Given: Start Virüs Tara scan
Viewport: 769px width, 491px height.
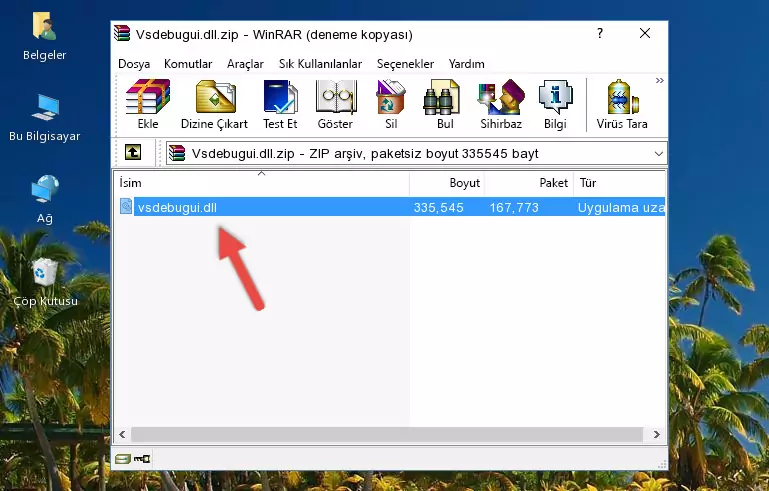Looking at the screenshot, I should pyautogui.click(x=622, y=104).
